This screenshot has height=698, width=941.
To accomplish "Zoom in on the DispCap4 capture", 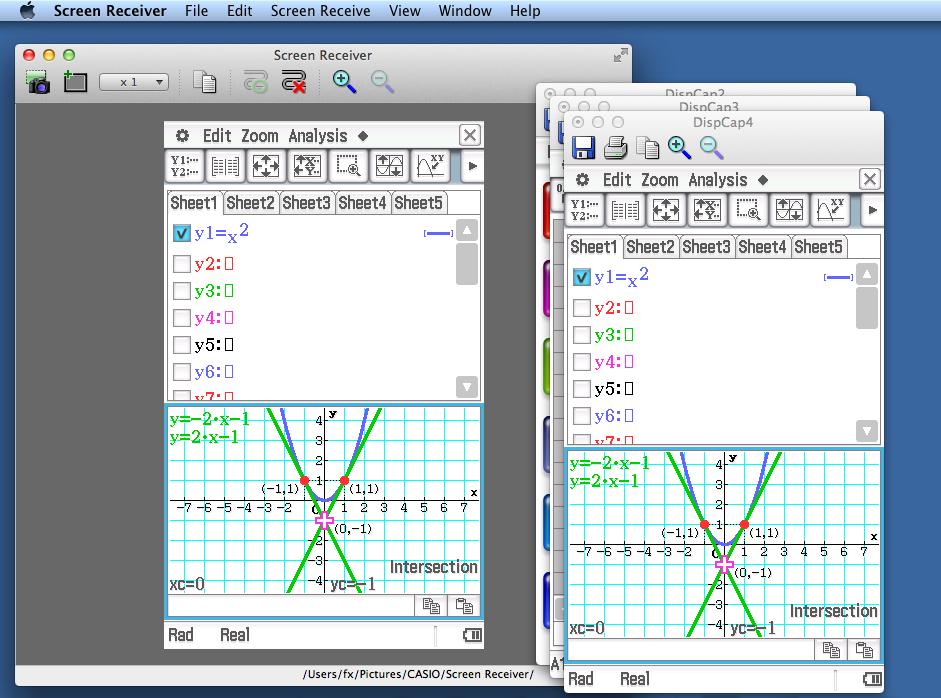I will [679, 148].
